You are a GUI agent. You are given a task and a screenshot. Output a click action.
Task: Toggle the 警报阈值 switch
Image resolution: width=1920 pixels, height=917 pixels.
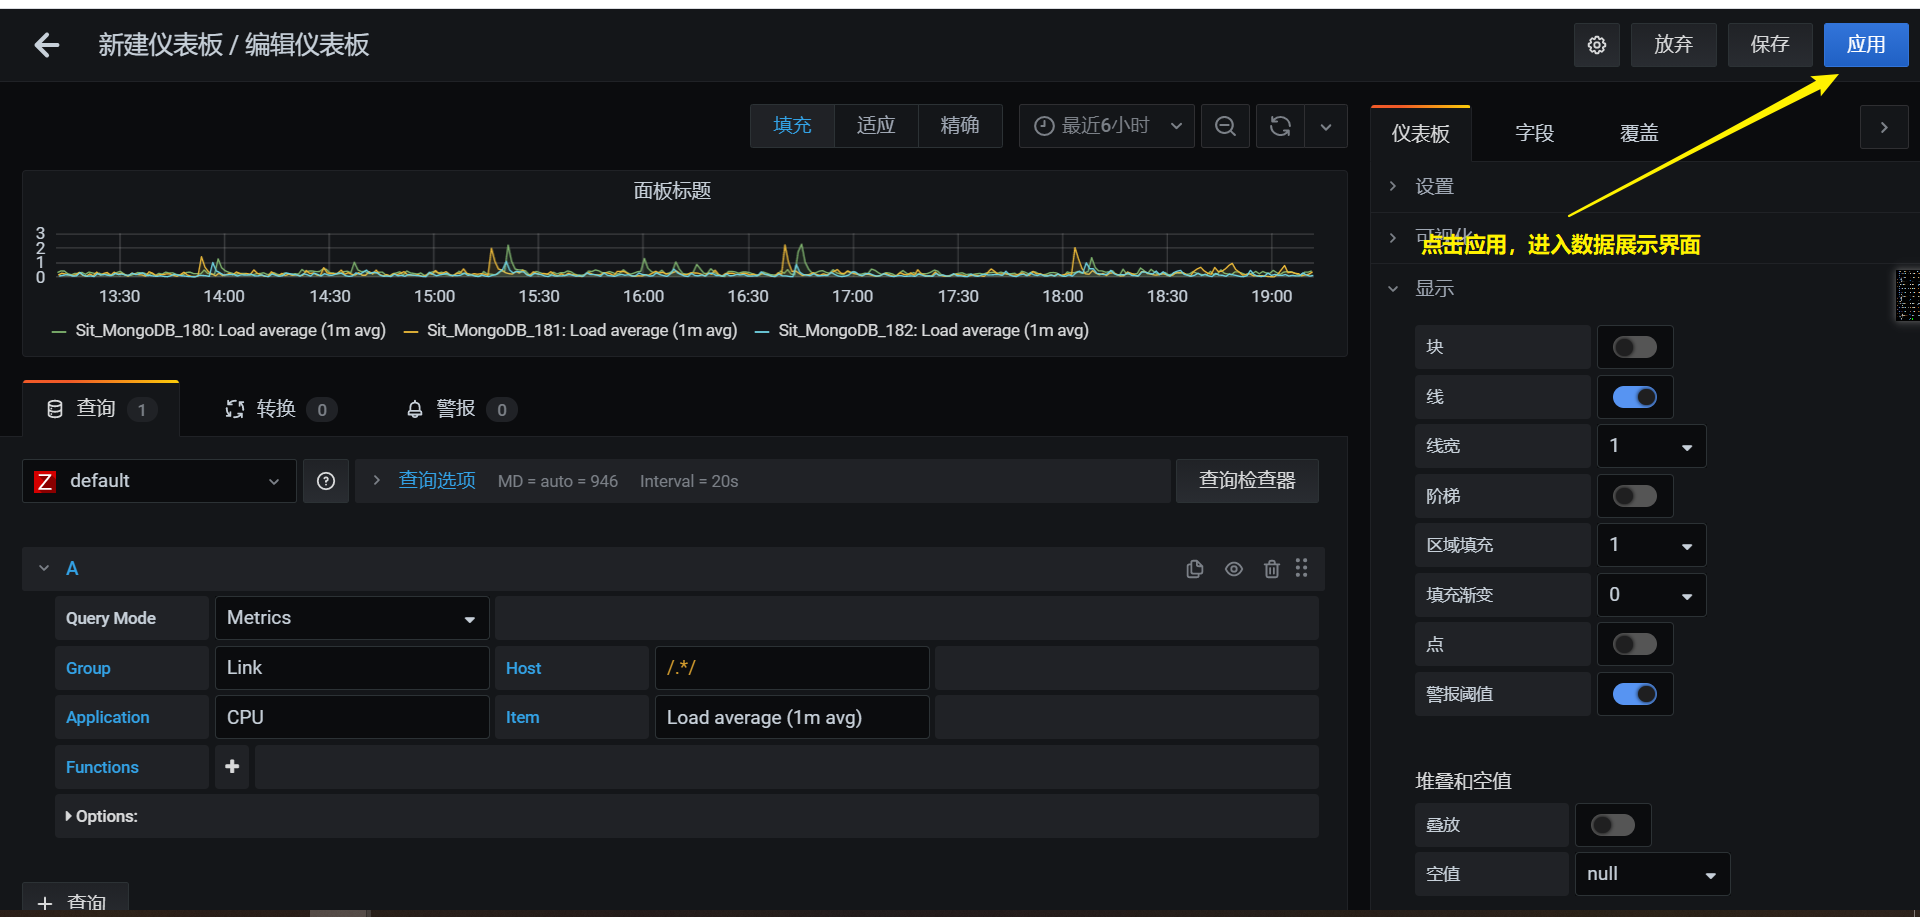[1635, 694]
